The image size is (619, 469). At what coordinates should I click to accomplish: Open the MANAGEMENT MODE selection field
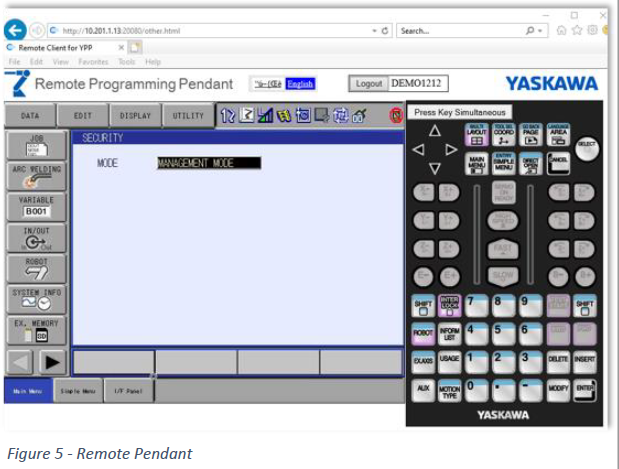(209, 163)
